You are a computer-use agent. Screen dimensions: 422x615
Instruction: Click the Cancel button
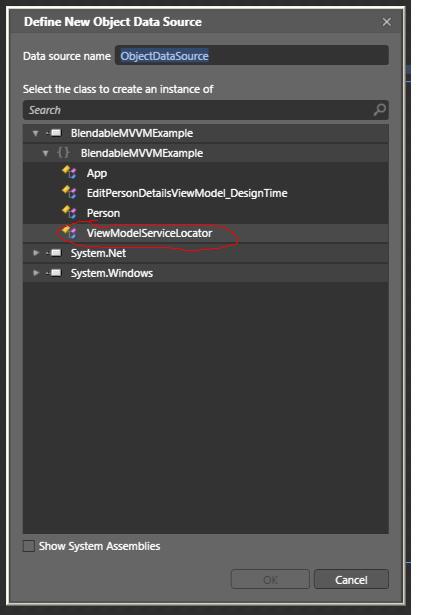click(351, 579)
